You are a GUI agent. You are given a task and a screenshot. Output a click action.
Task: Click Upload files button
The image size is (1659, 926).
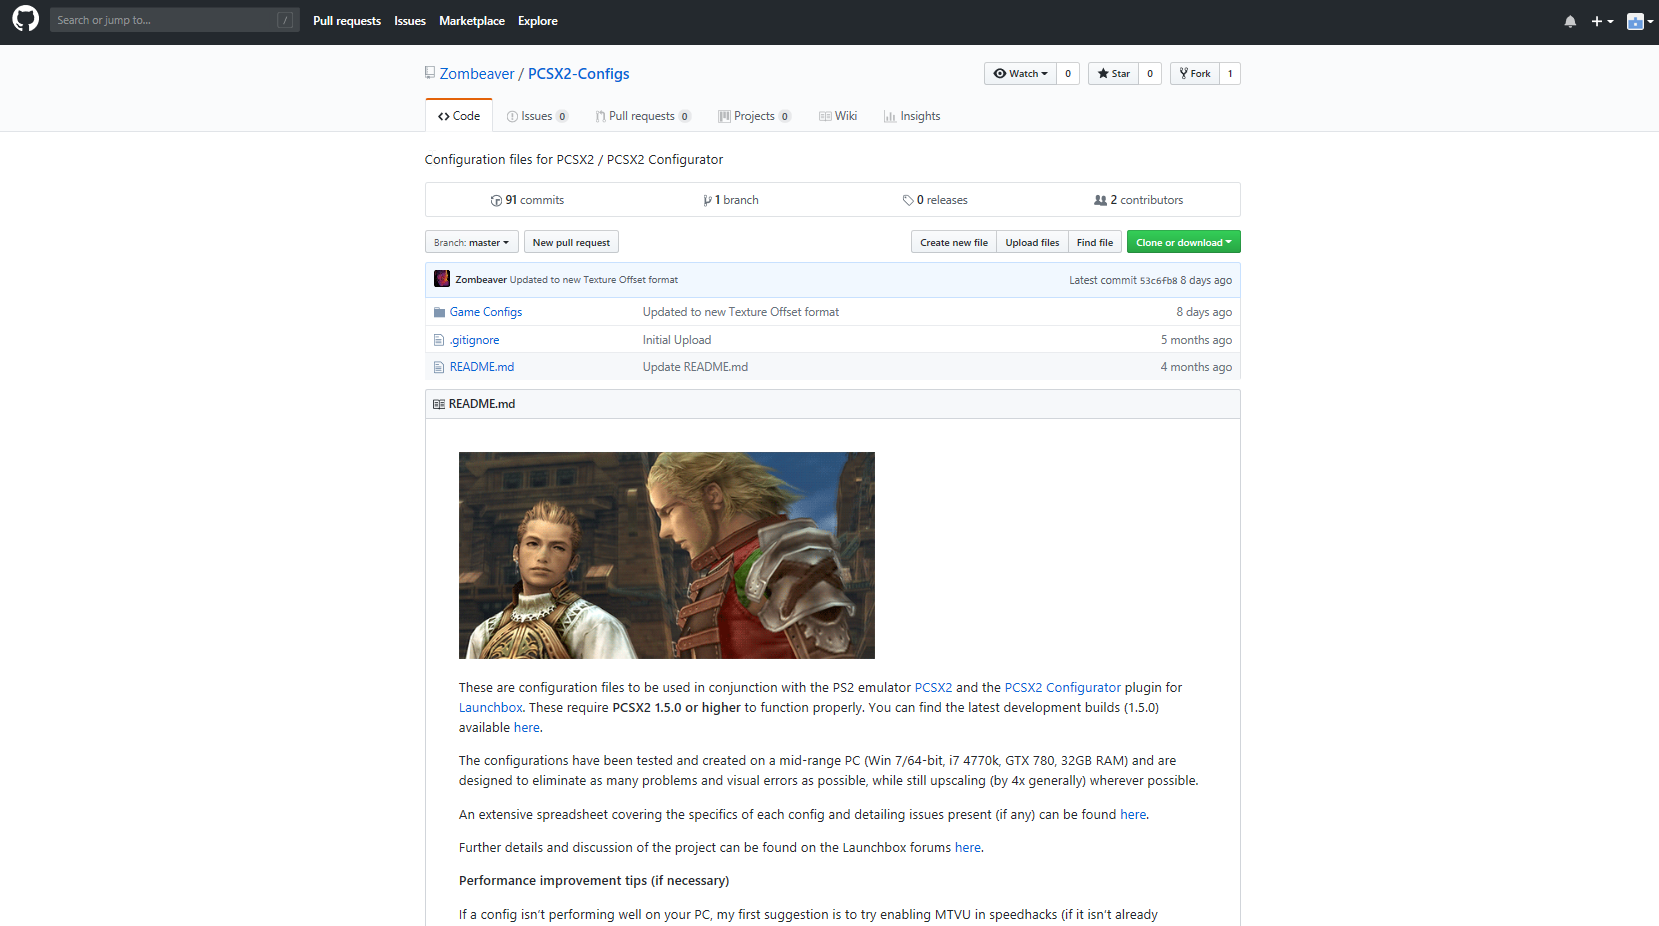[1032, 242]
